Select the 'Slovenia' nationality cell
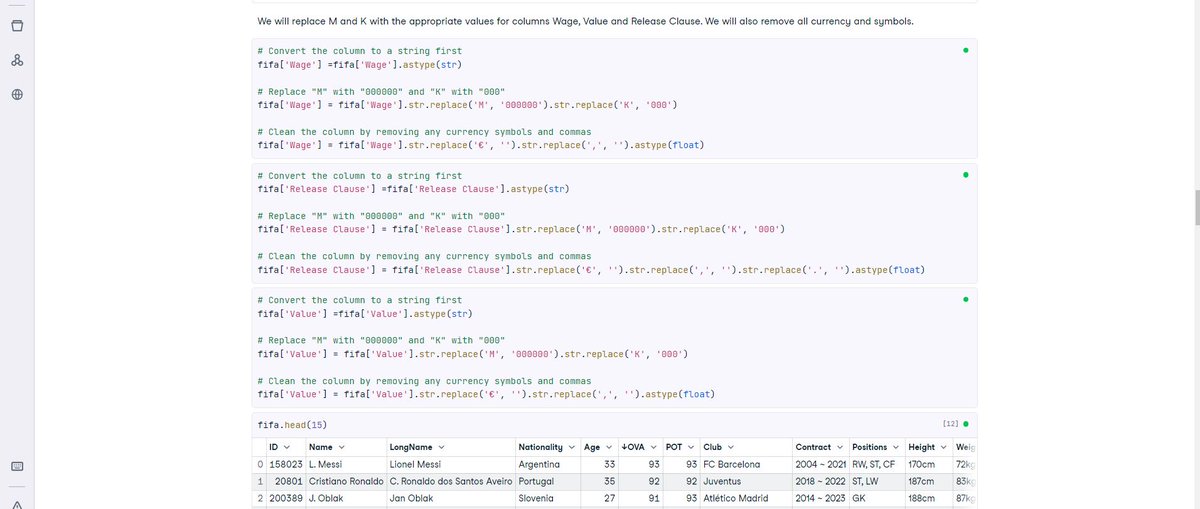Viewport: 1200px width, 509px height. click(x=548, y=499)
